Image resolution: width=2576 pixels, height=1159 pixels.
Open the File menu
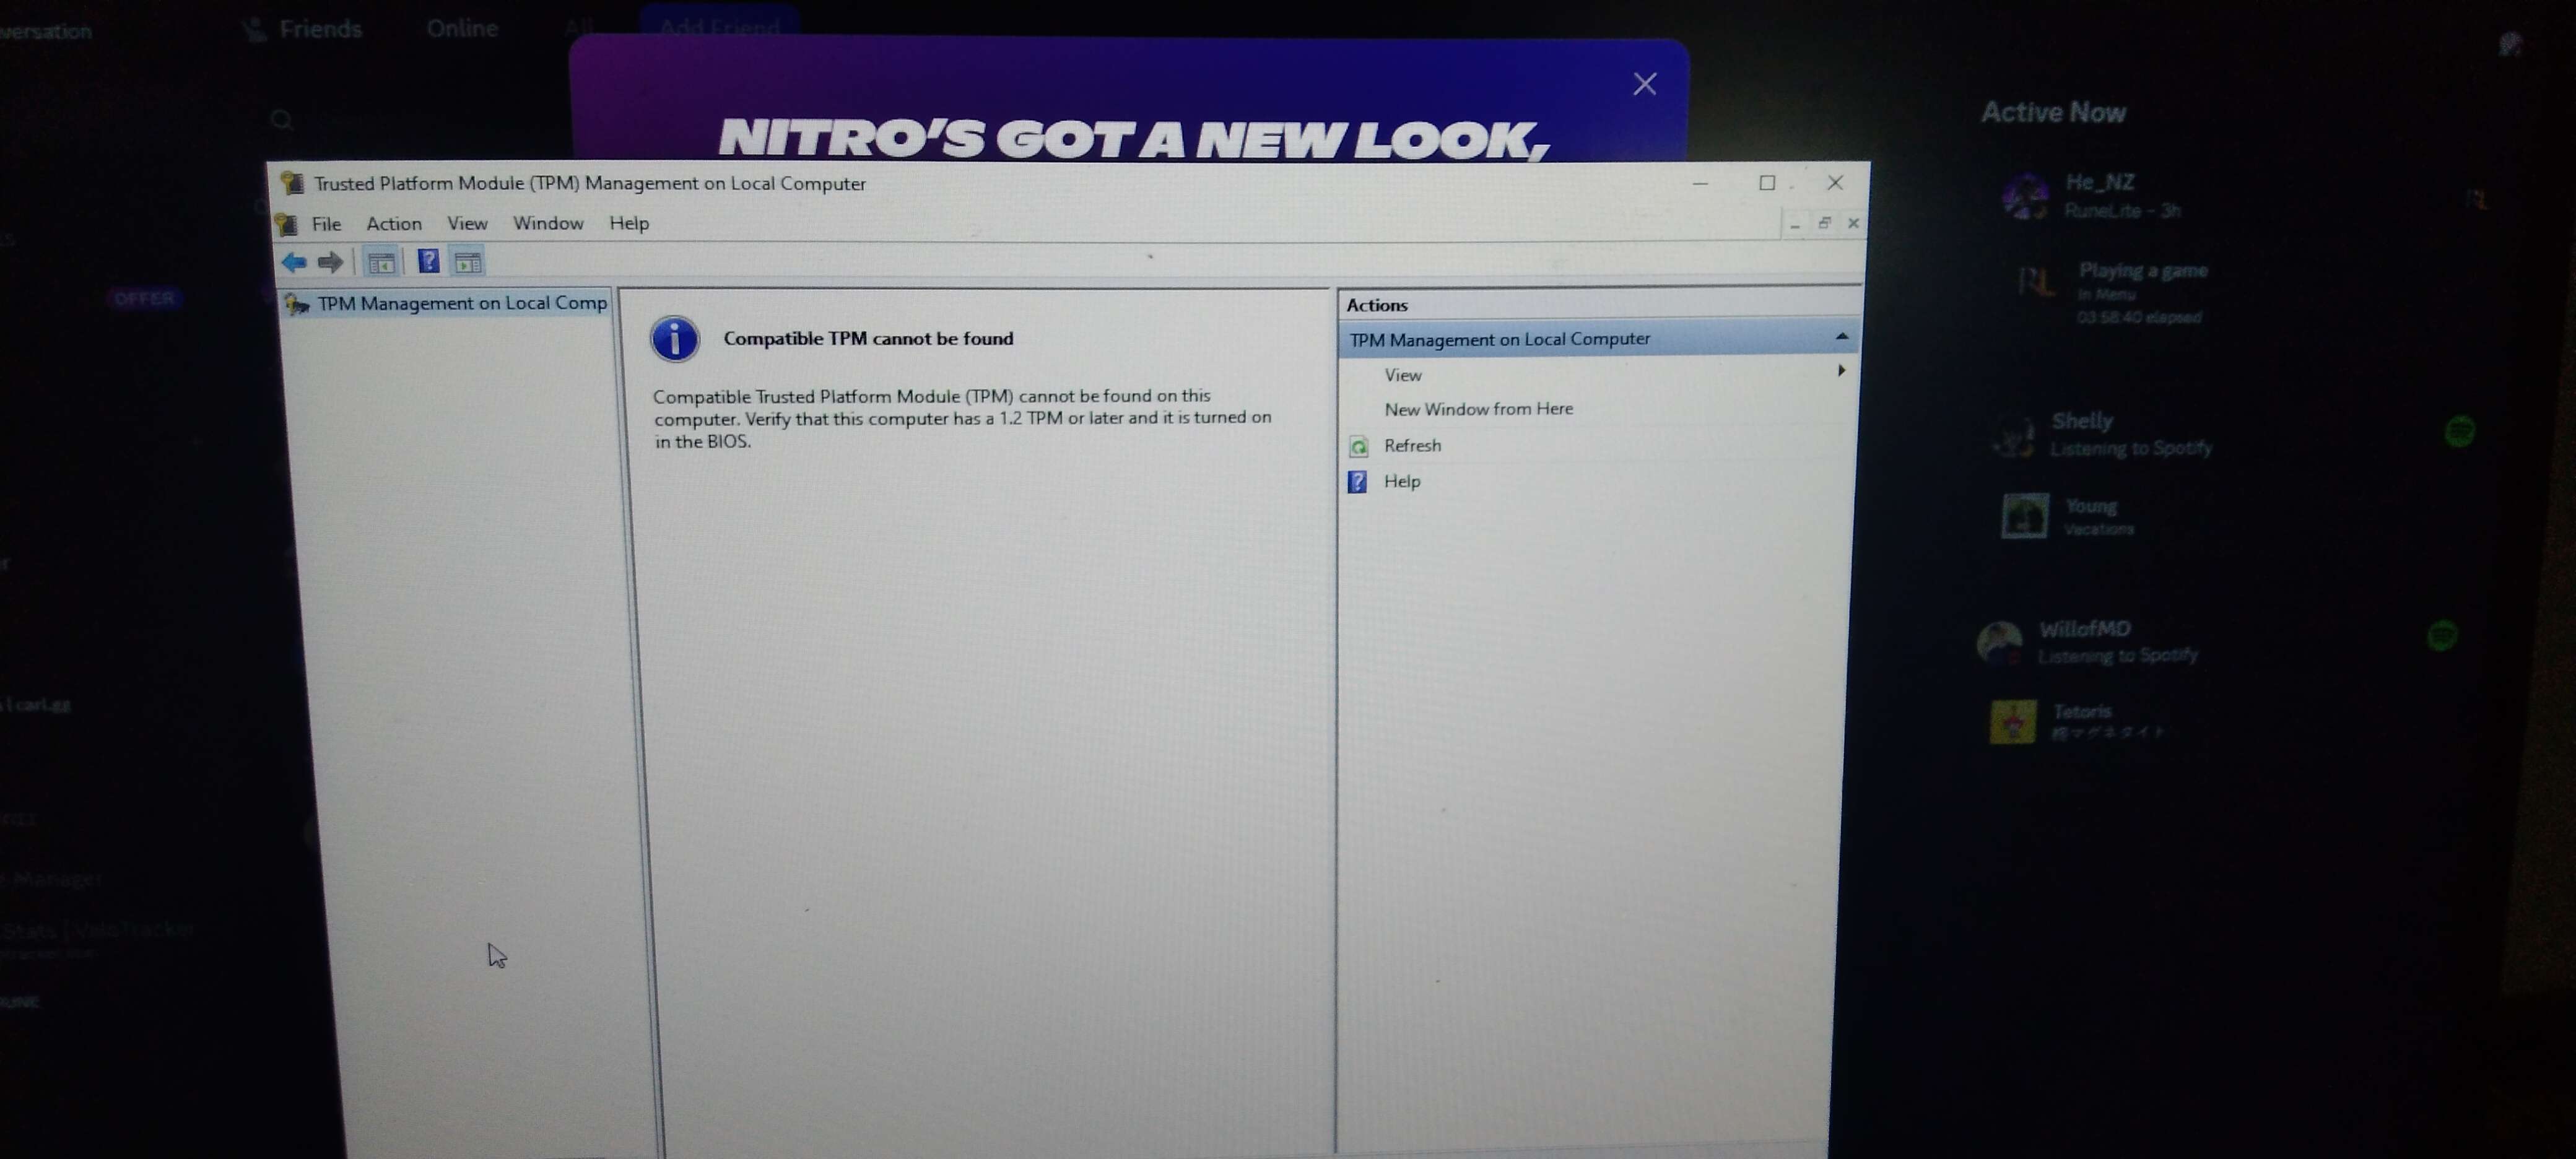click(x=326, y=224)
